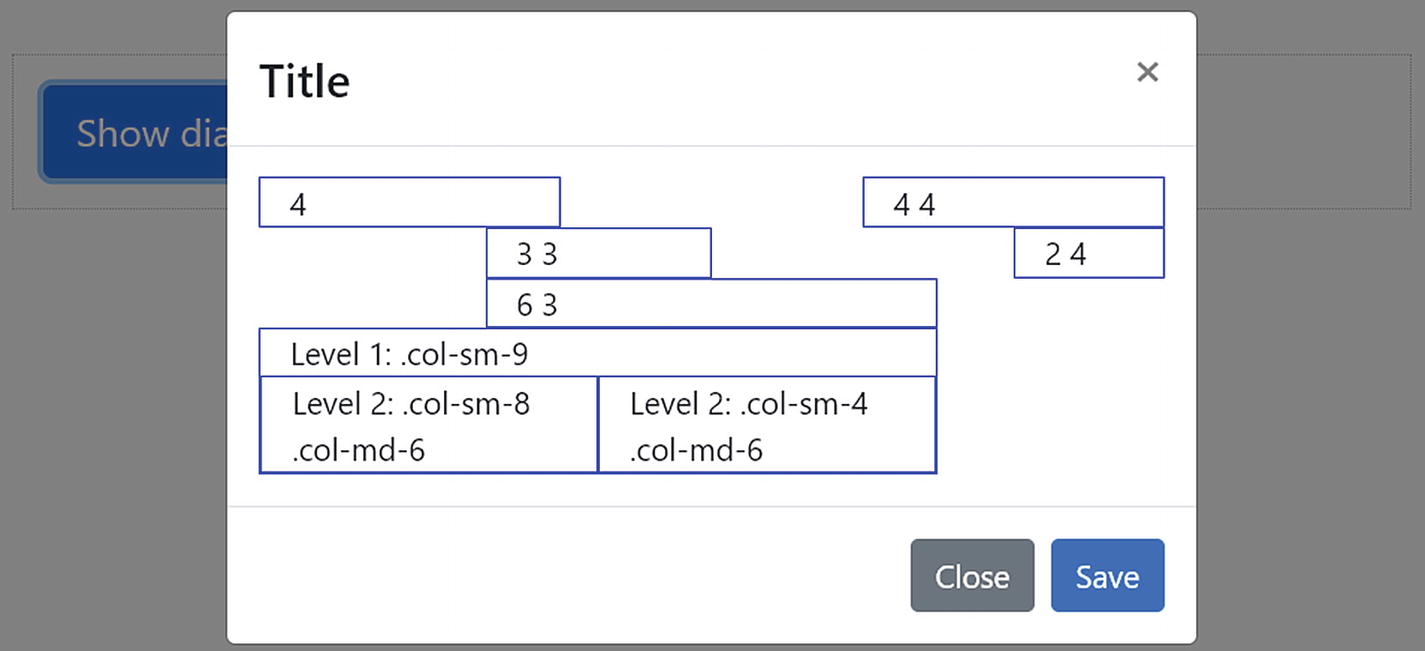Click the modal footer area
1425x651 pixels.
[x=500, y=575]
